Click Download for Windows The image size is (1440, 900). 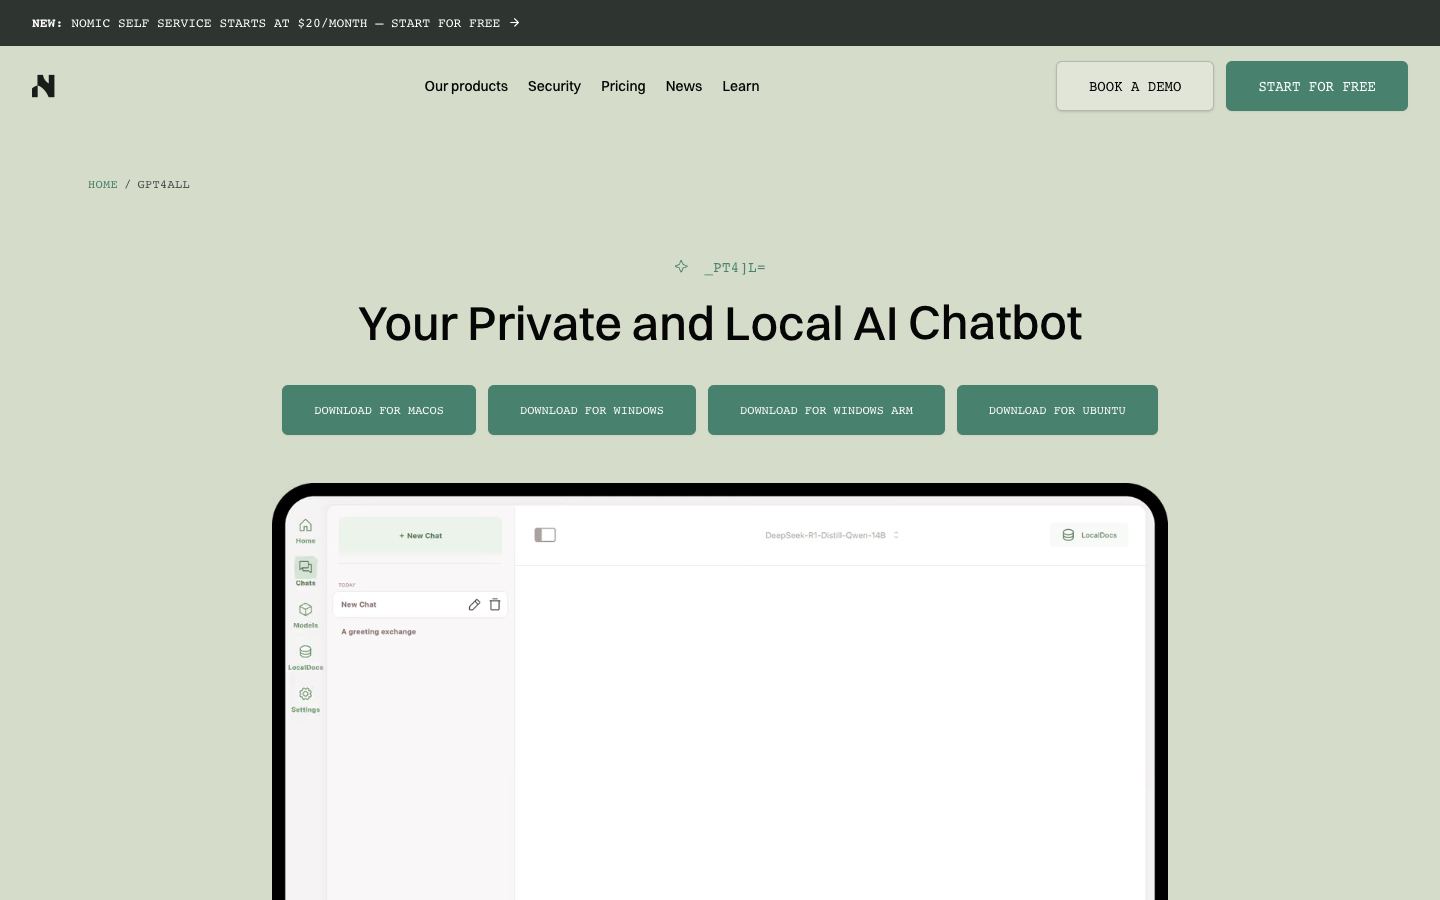point(592,410)
